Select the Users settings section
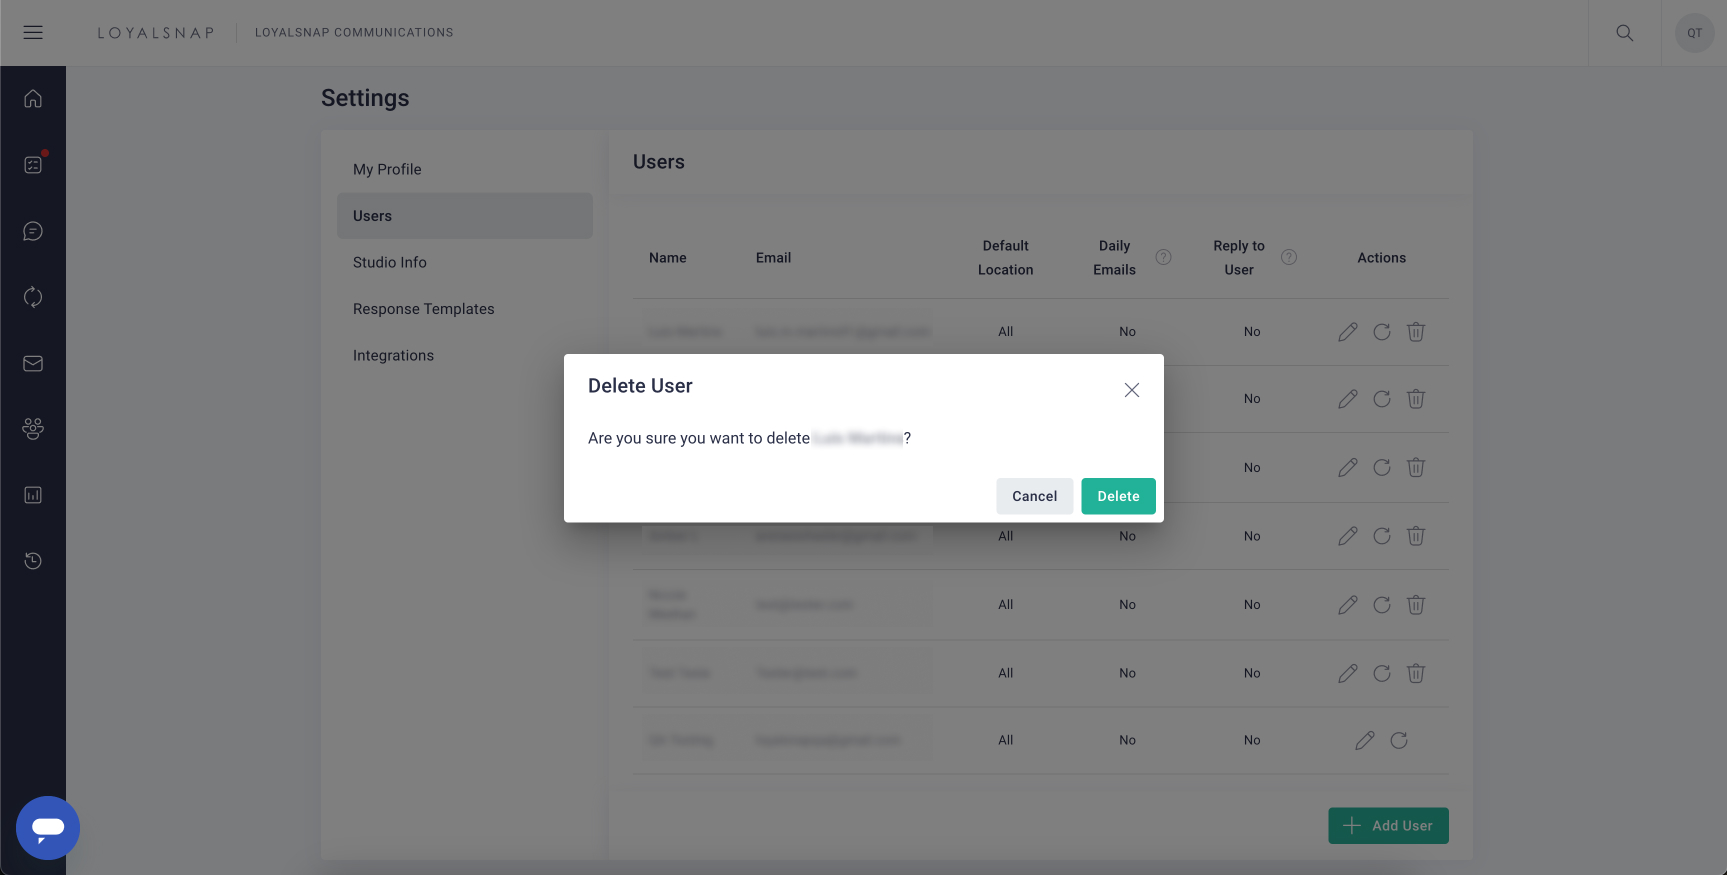1727x875 pixels. [465, 216]
